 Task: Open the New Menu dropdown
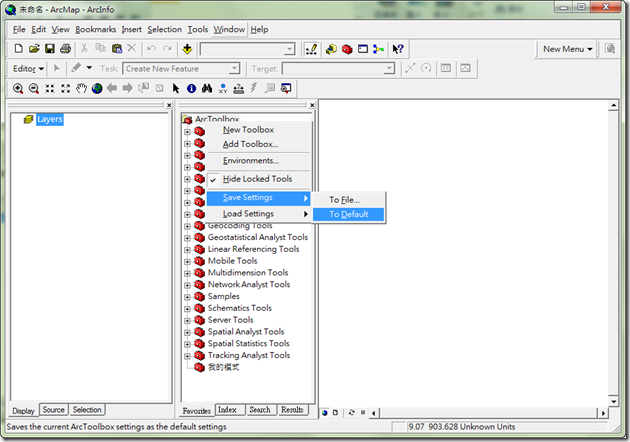click(x=567, y=49)
